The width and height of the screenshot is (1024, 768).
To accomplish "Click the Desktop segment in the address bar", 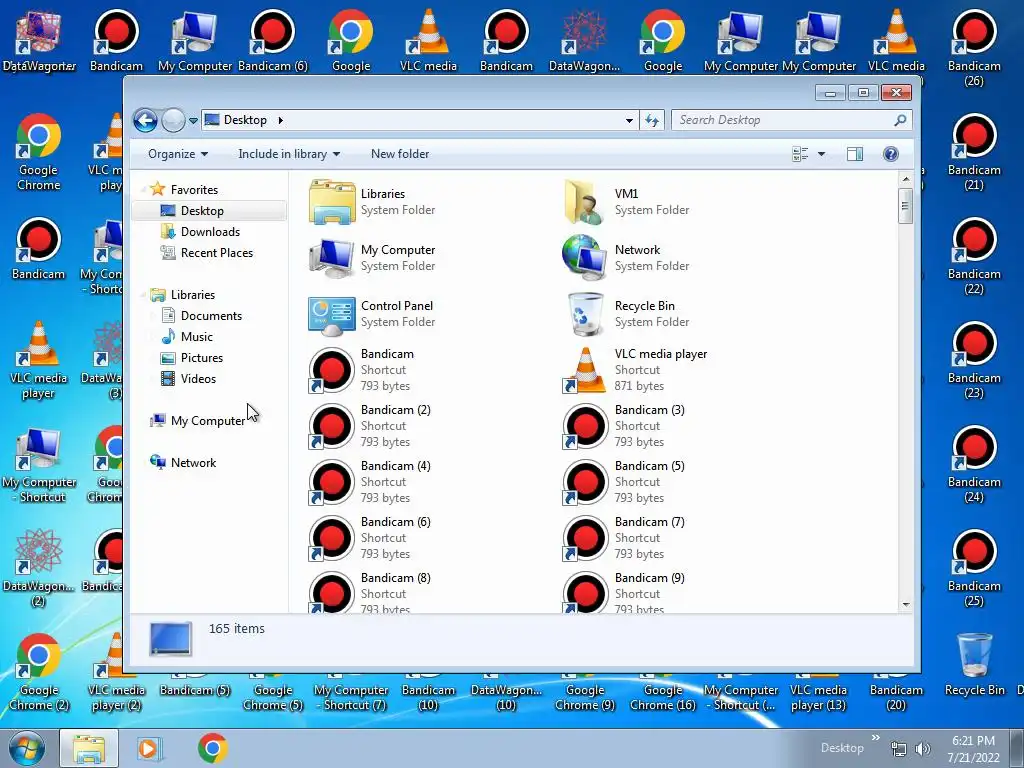I will (245, 120).
